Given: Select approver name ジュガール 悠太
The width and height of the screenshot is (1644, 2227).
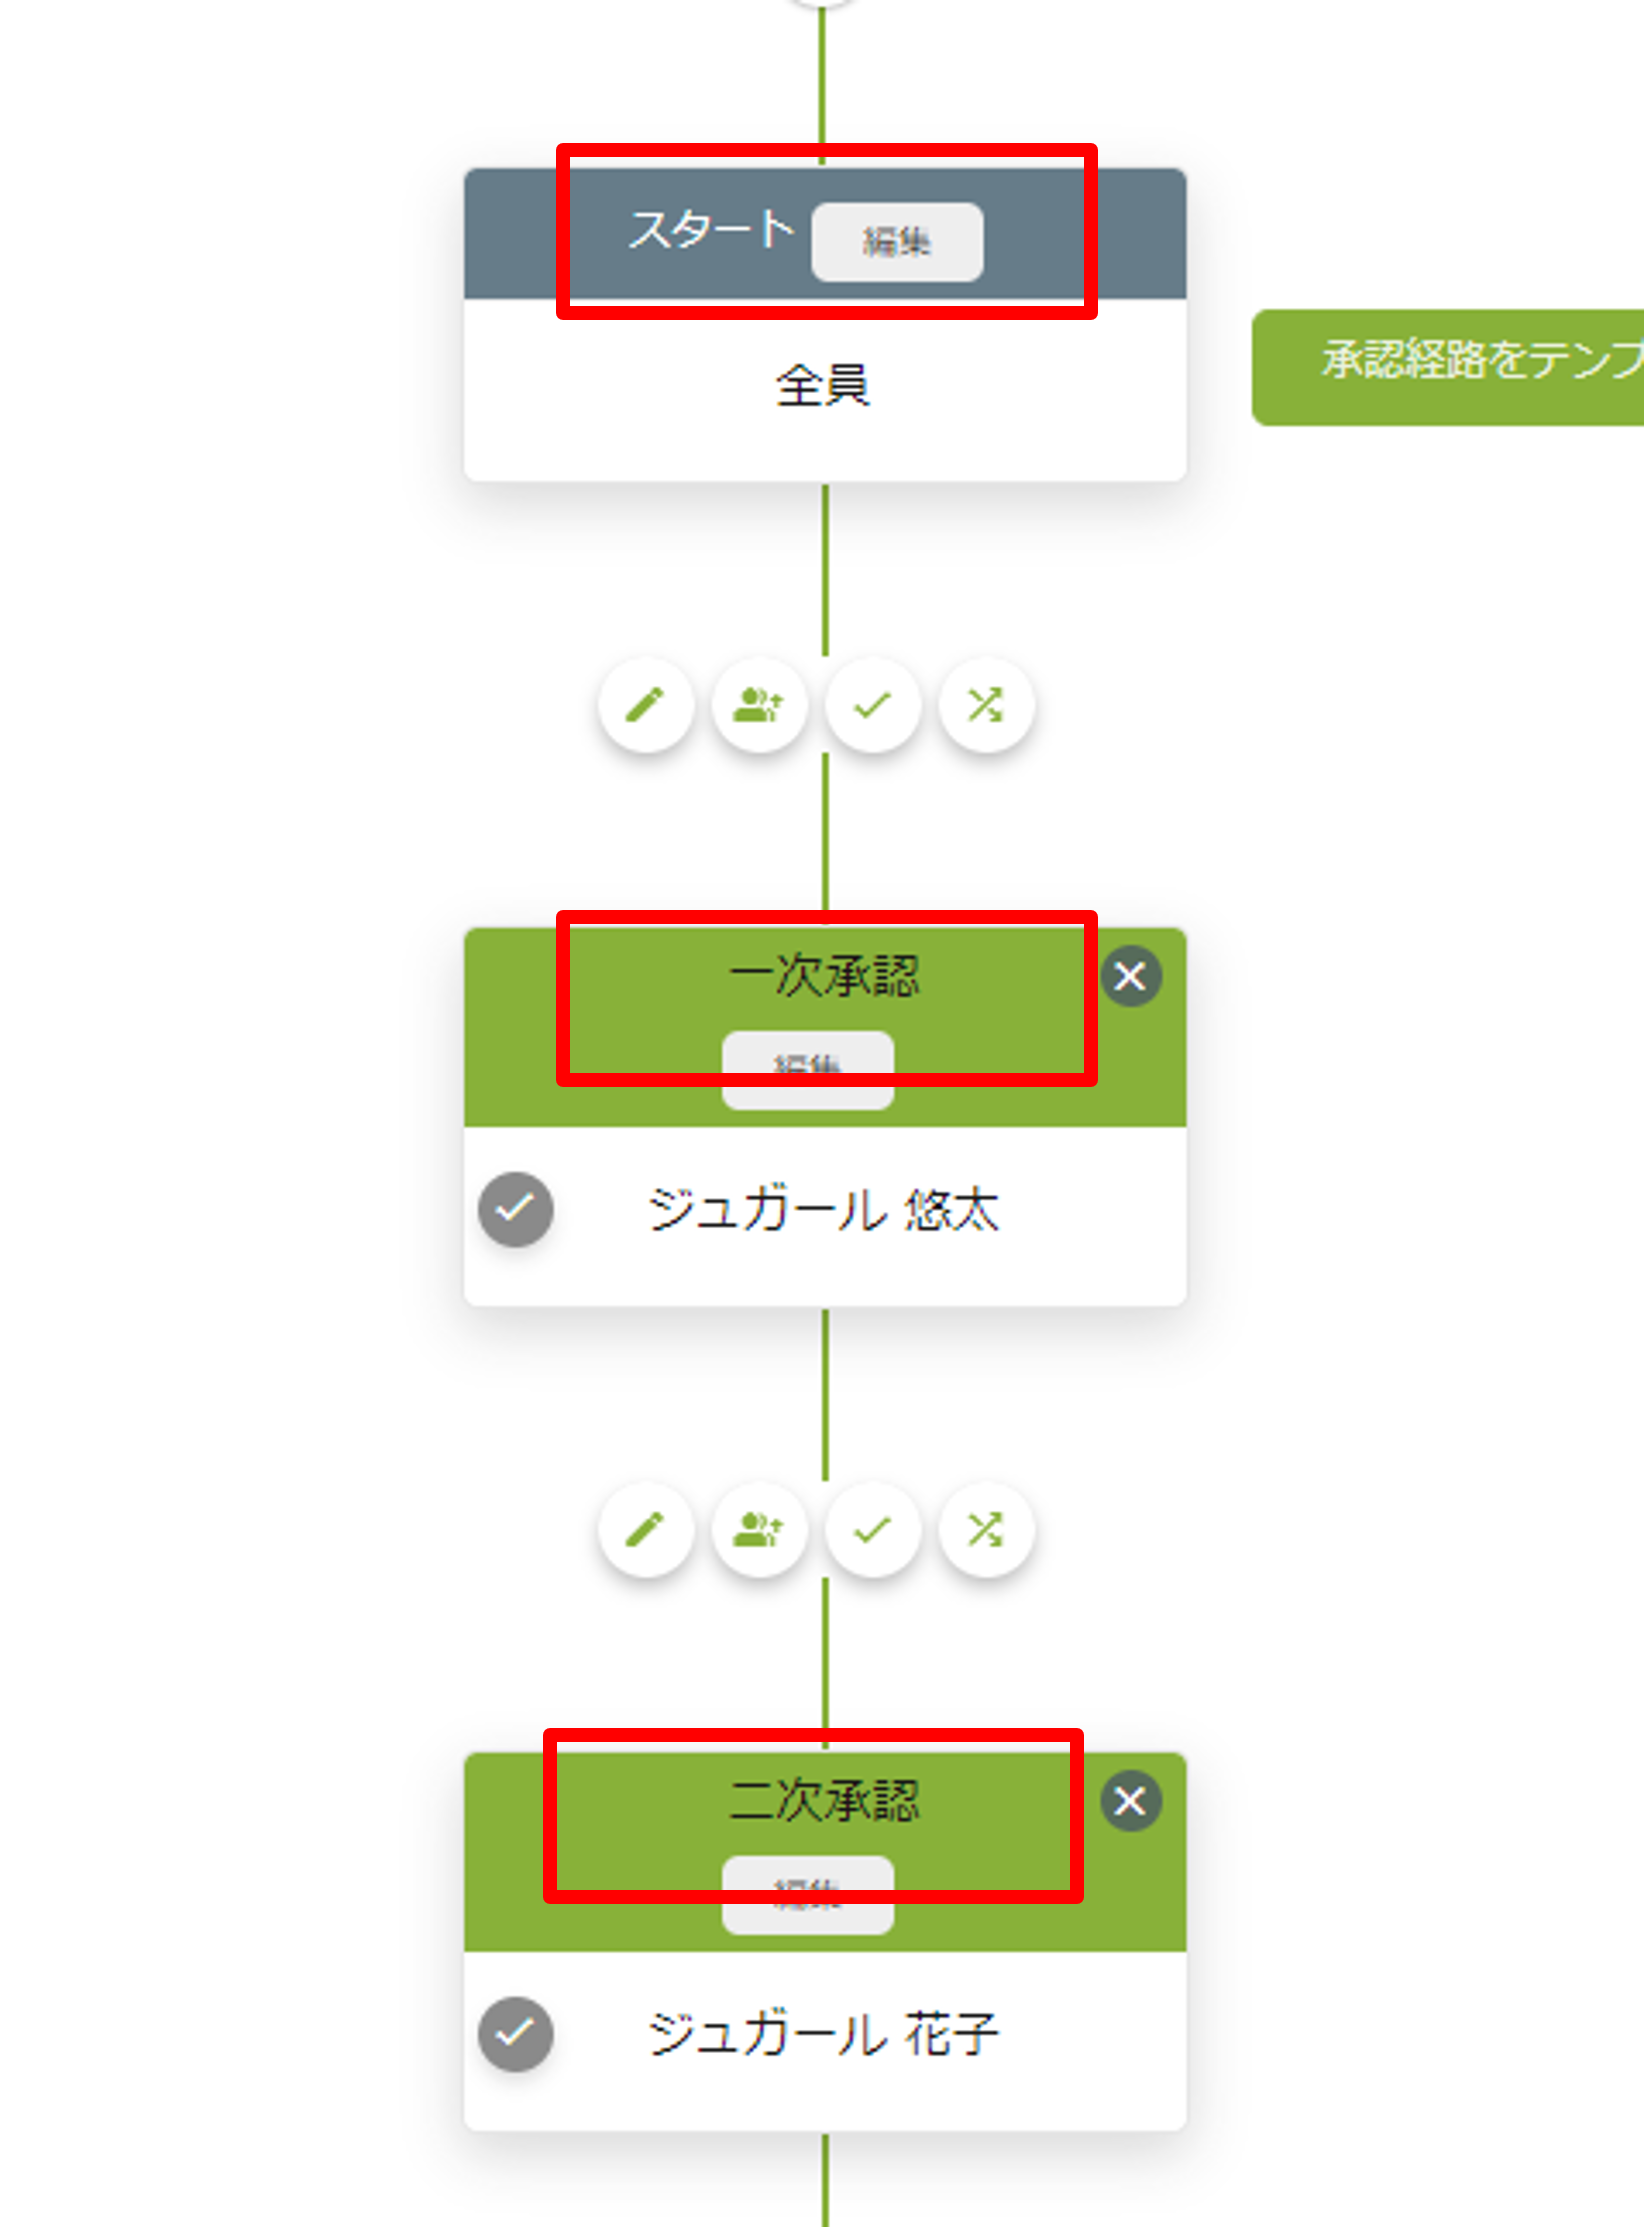Looking at the screenshot, I should tap(823, 1209).
